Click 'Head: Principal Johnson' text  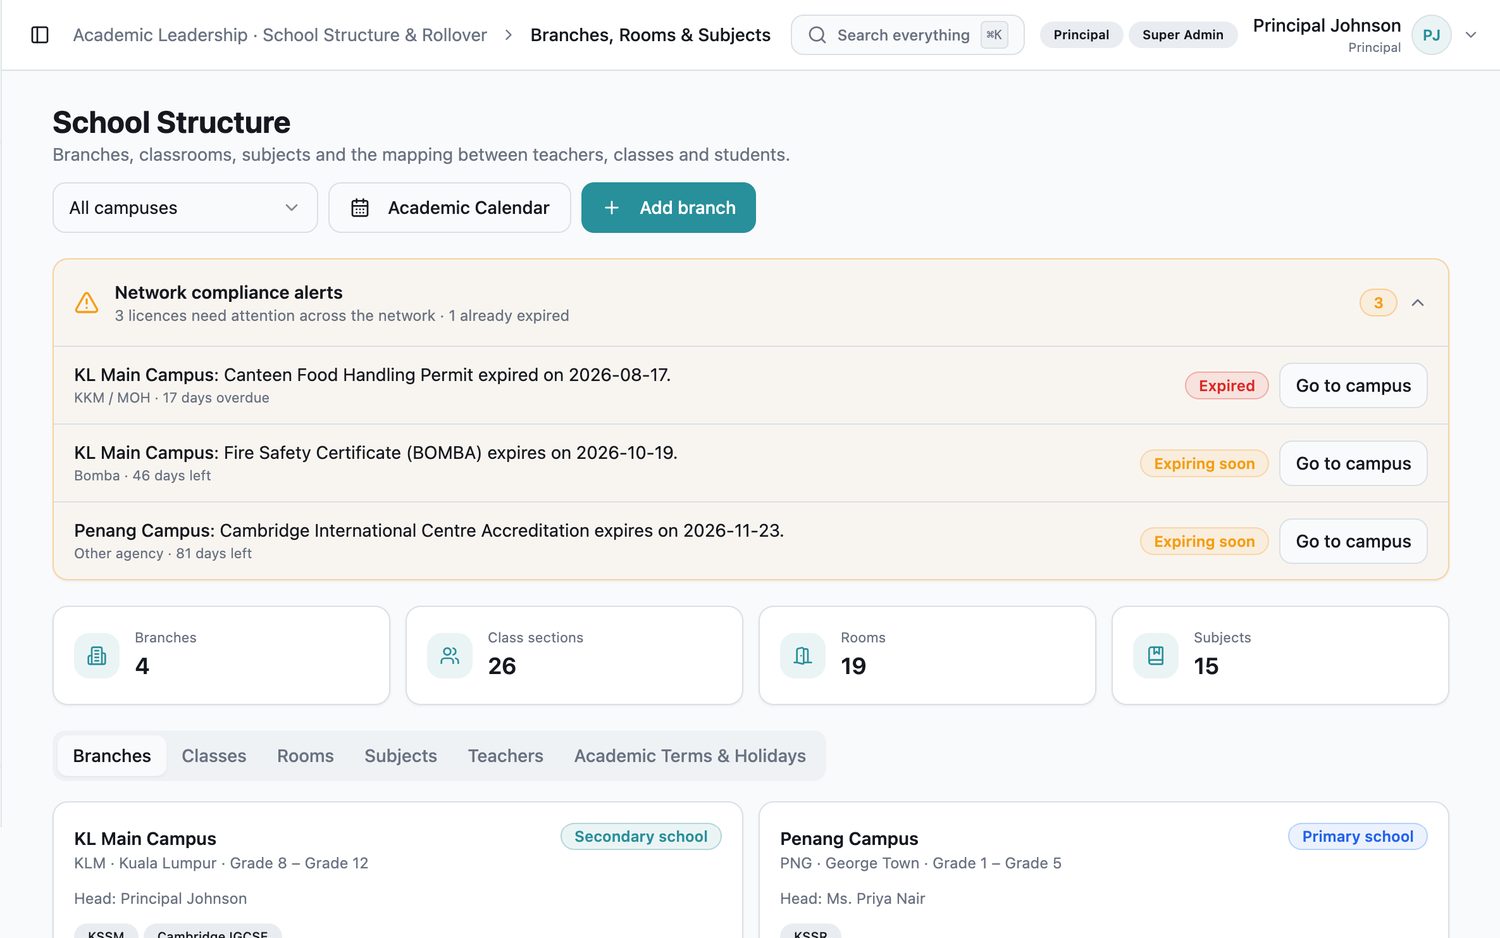[x=160, y=899]
